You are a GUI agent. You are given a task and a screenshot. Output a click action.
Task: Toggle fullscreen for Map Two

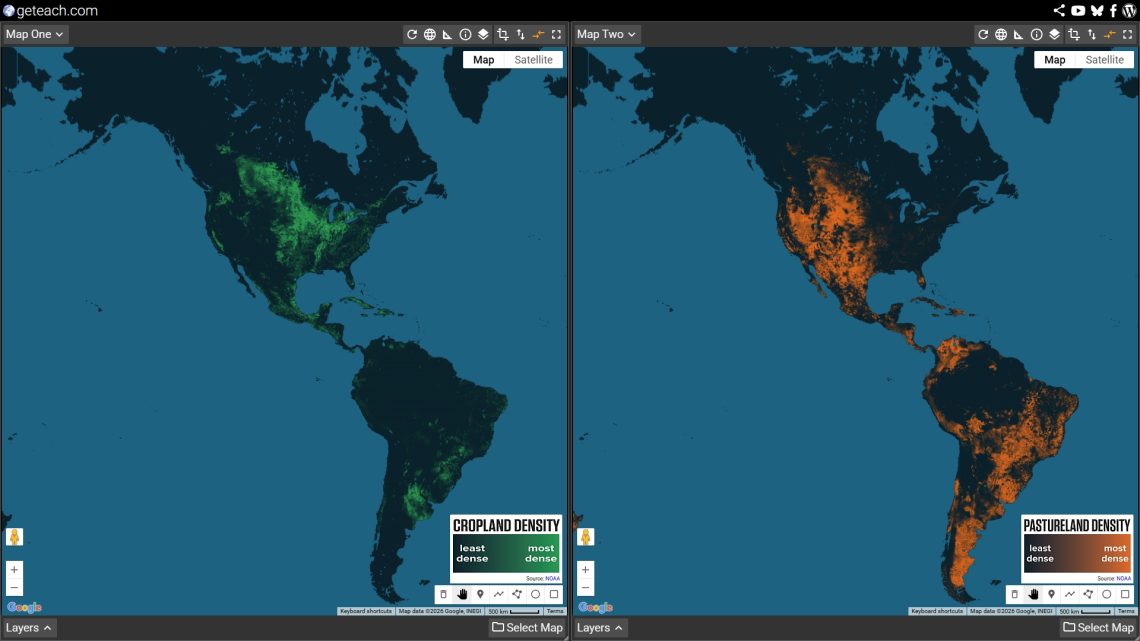[x=1128, y=34]
